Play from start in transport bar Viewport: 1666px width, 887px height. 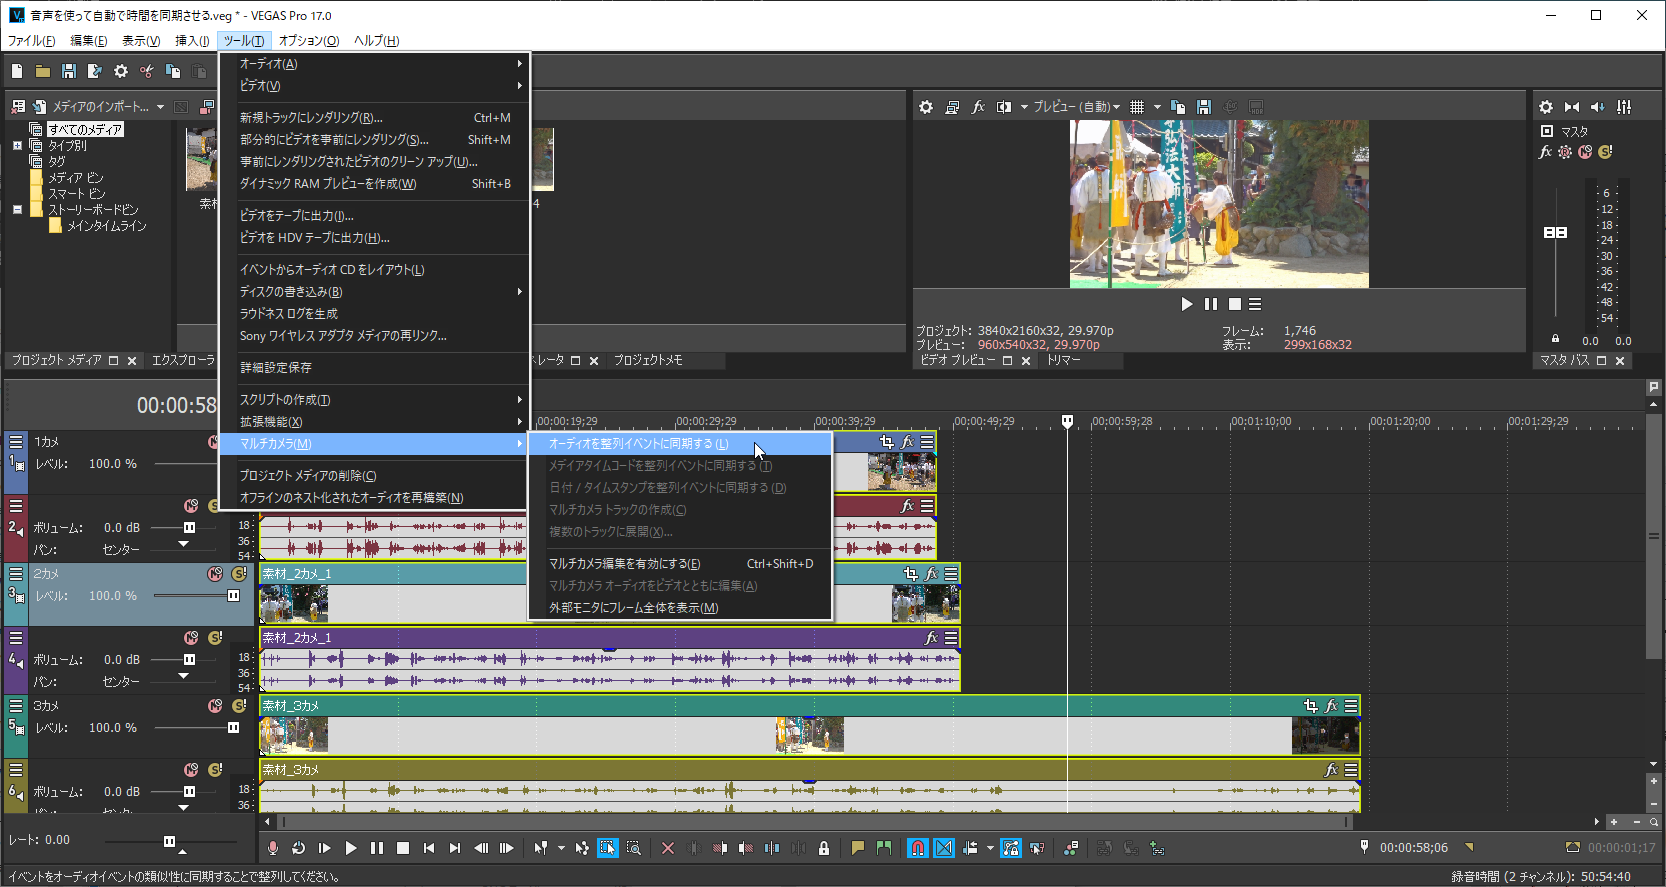point(324,848)
